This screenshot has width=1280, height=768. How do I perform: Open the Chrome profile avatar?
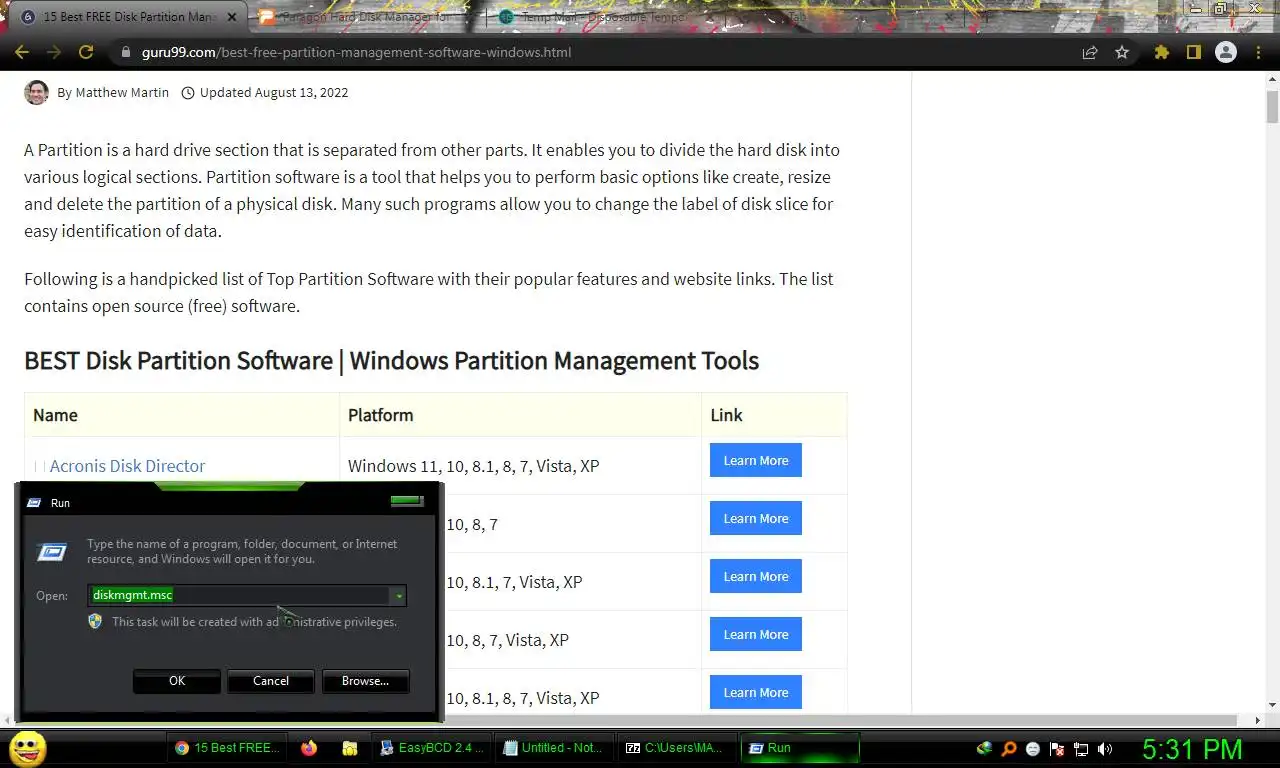pos(1225,52)
